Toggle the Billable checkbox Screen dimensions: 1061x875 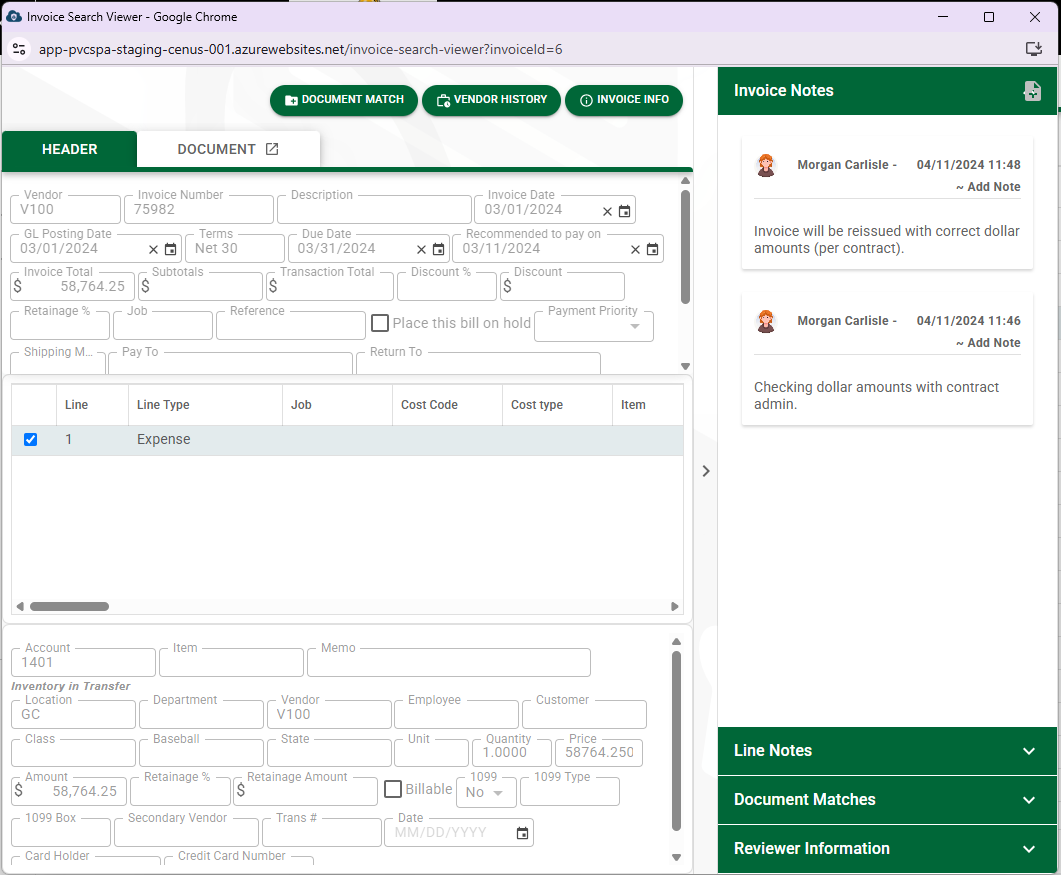(394, 789)
